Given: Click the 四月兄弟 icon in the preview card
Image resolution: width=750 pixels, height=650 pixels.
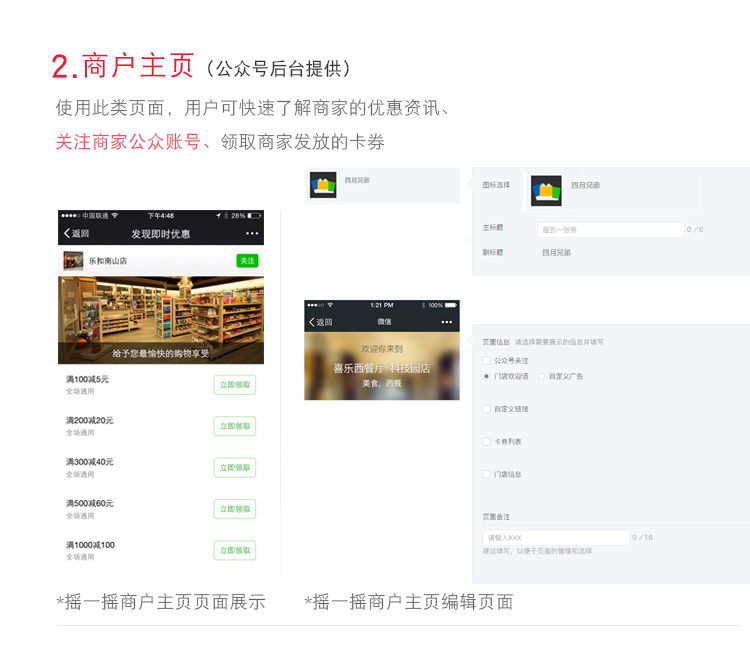Looking at the screenshot, I should pos(323,185).
